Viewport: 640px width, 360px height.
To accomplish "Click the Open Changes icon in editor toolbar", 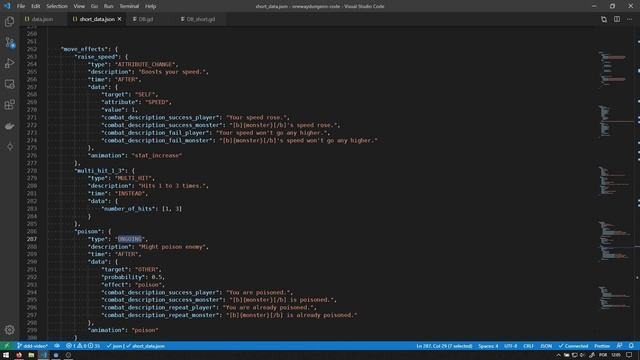I will click(x=604, y=19).
